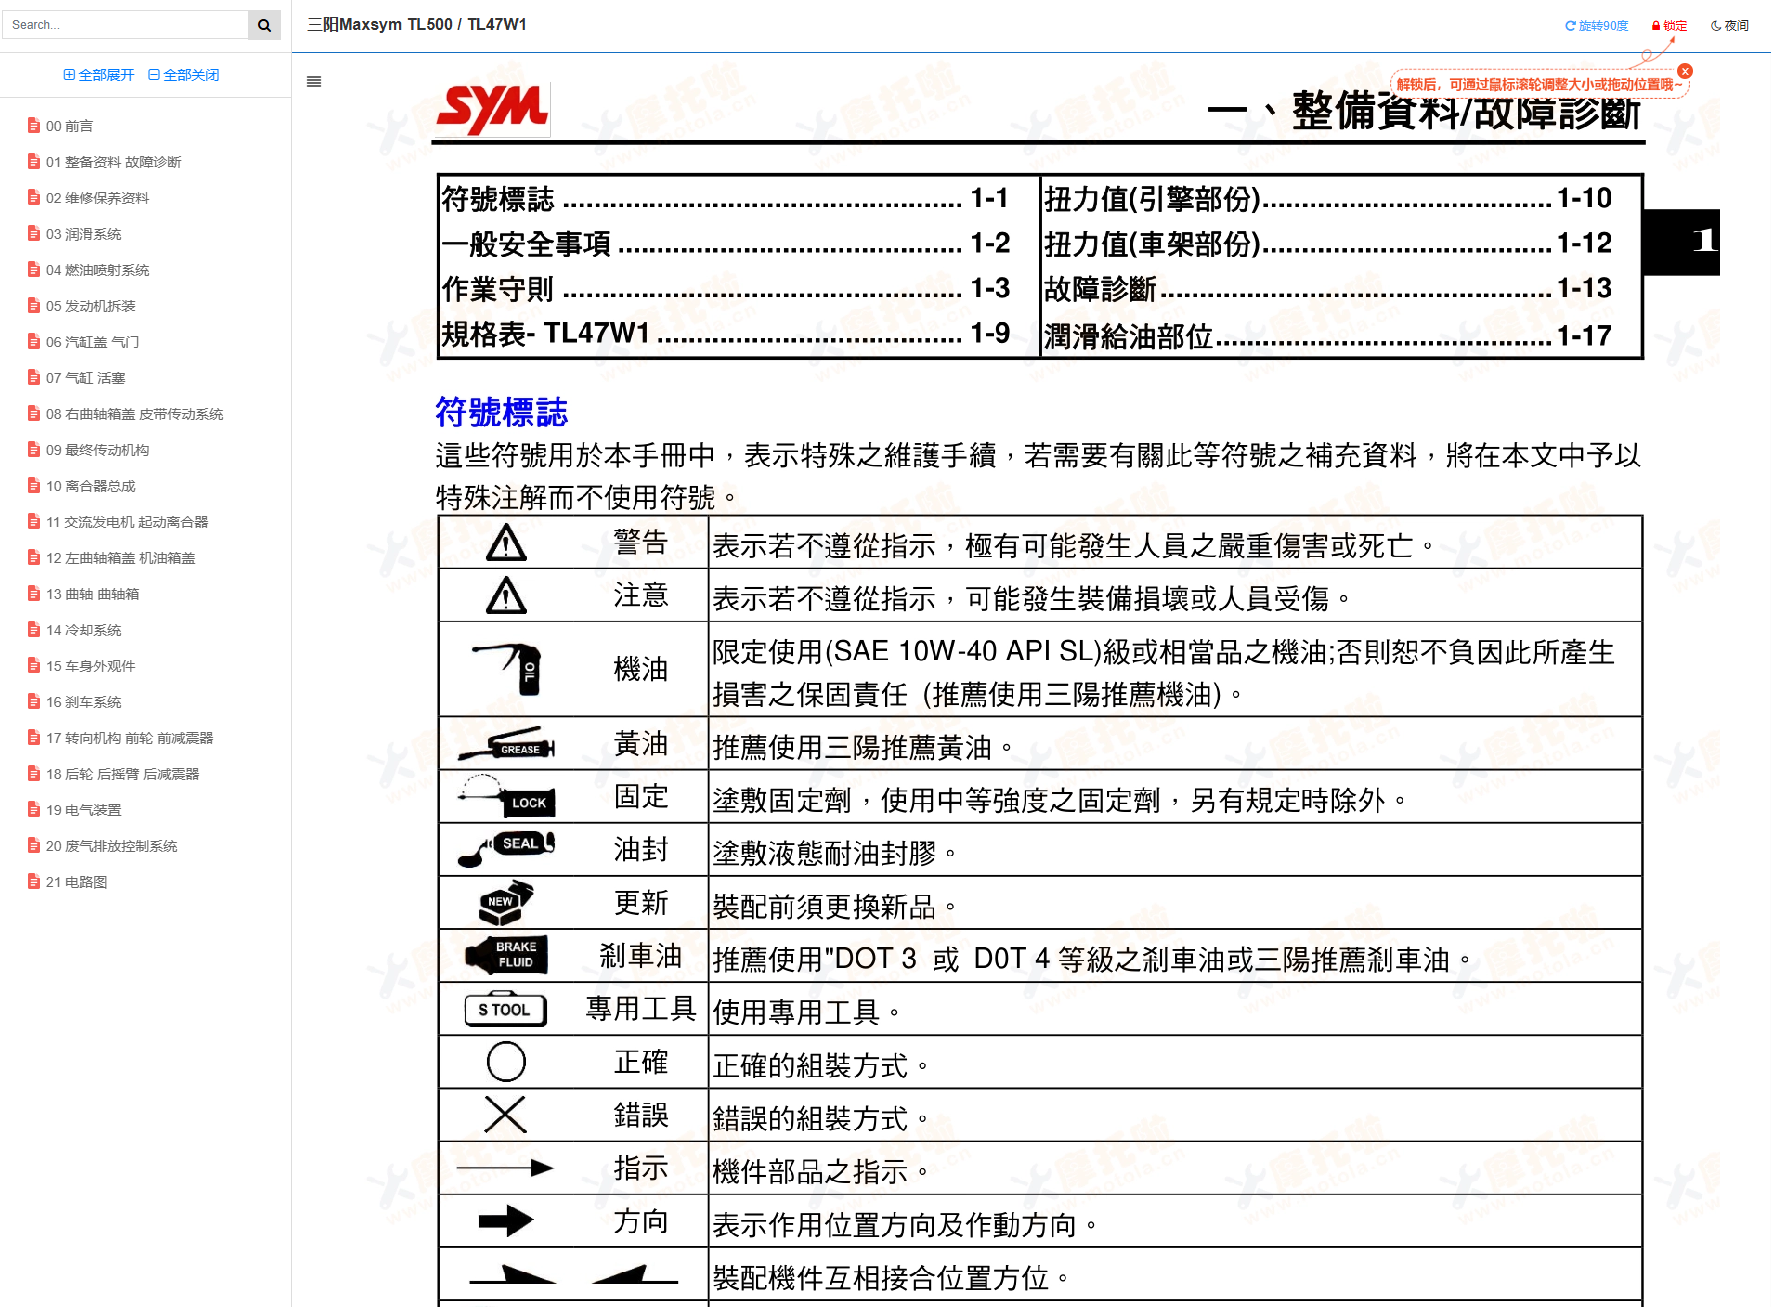Open chapter 20 废气排放控制系统

click(111, 846)
